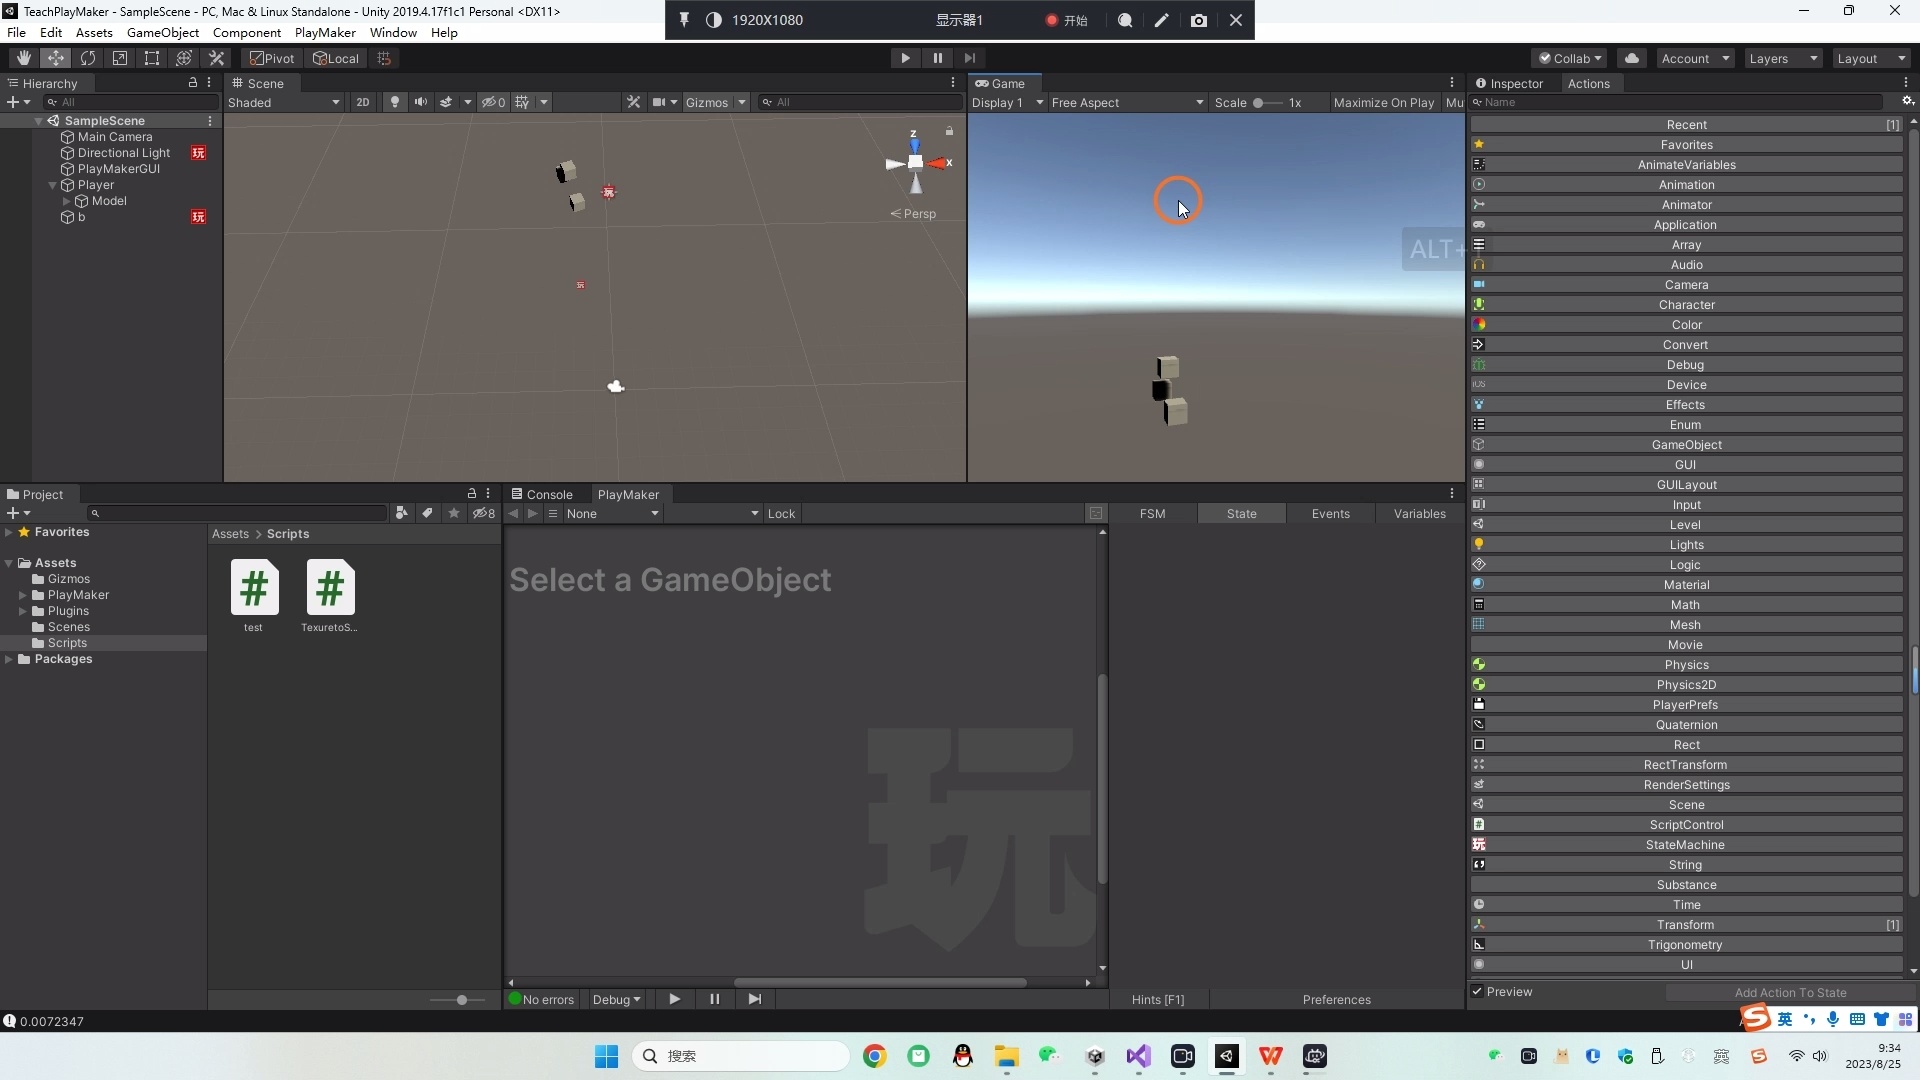Image resolution: width=1920 pixels, height=1080 pixels.
Task: Toggle grid snapping icon
Action: click(x=384, y=58)
